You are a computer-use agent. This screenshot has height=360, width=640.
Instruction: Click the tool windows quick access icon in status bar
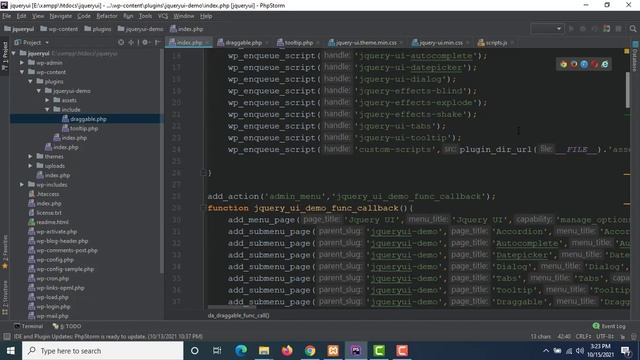(x=7, y=336)
